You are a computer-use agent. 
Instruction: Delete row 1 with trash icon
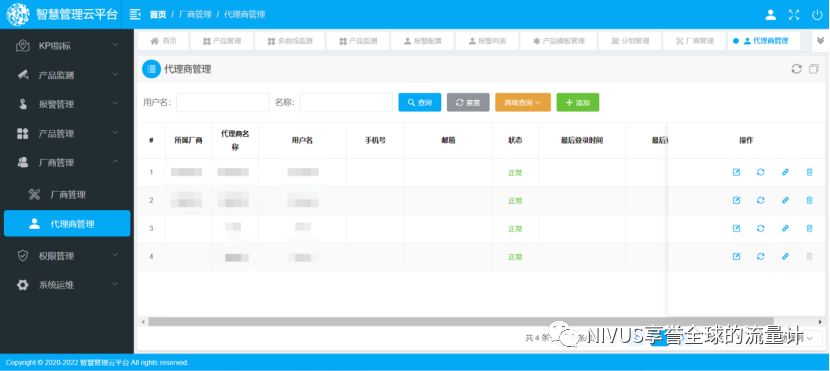[x=809, y=172]
